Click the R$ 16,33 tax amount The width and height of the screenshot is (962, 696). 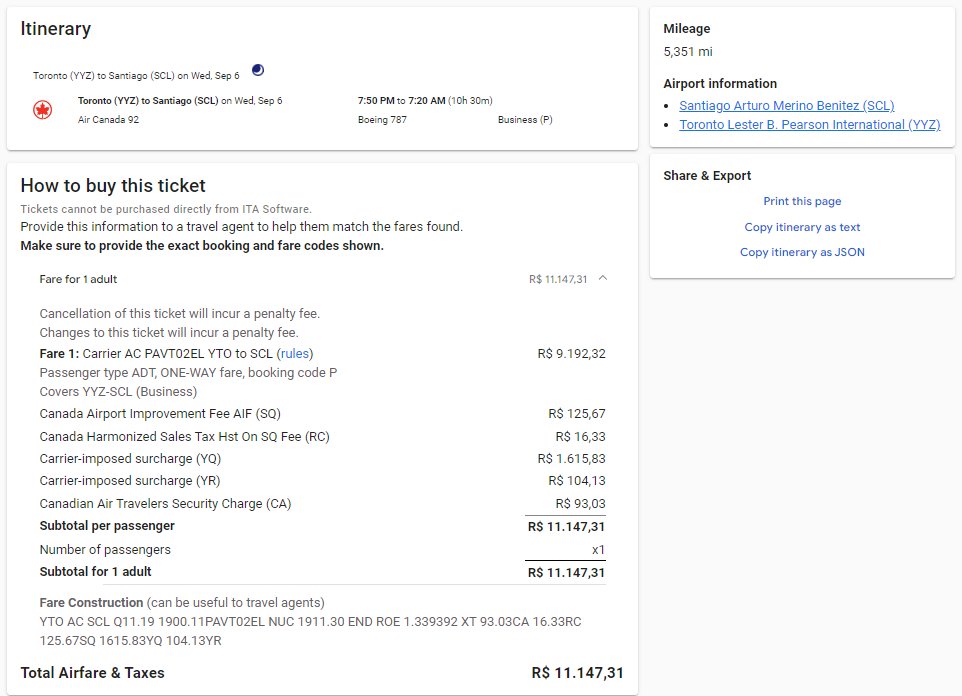pyautogui.click(x=580, y=436)
